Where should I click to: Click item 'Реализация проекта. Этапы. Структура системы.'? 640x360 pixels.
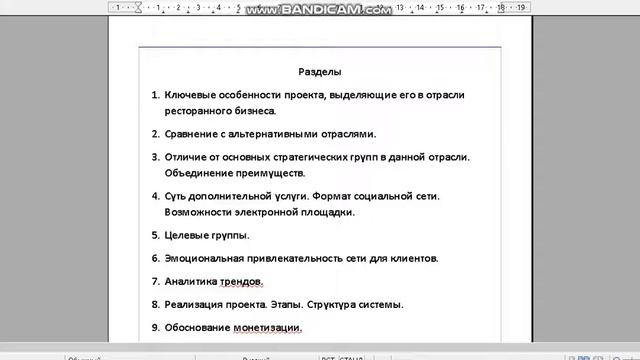pos(284,305)
